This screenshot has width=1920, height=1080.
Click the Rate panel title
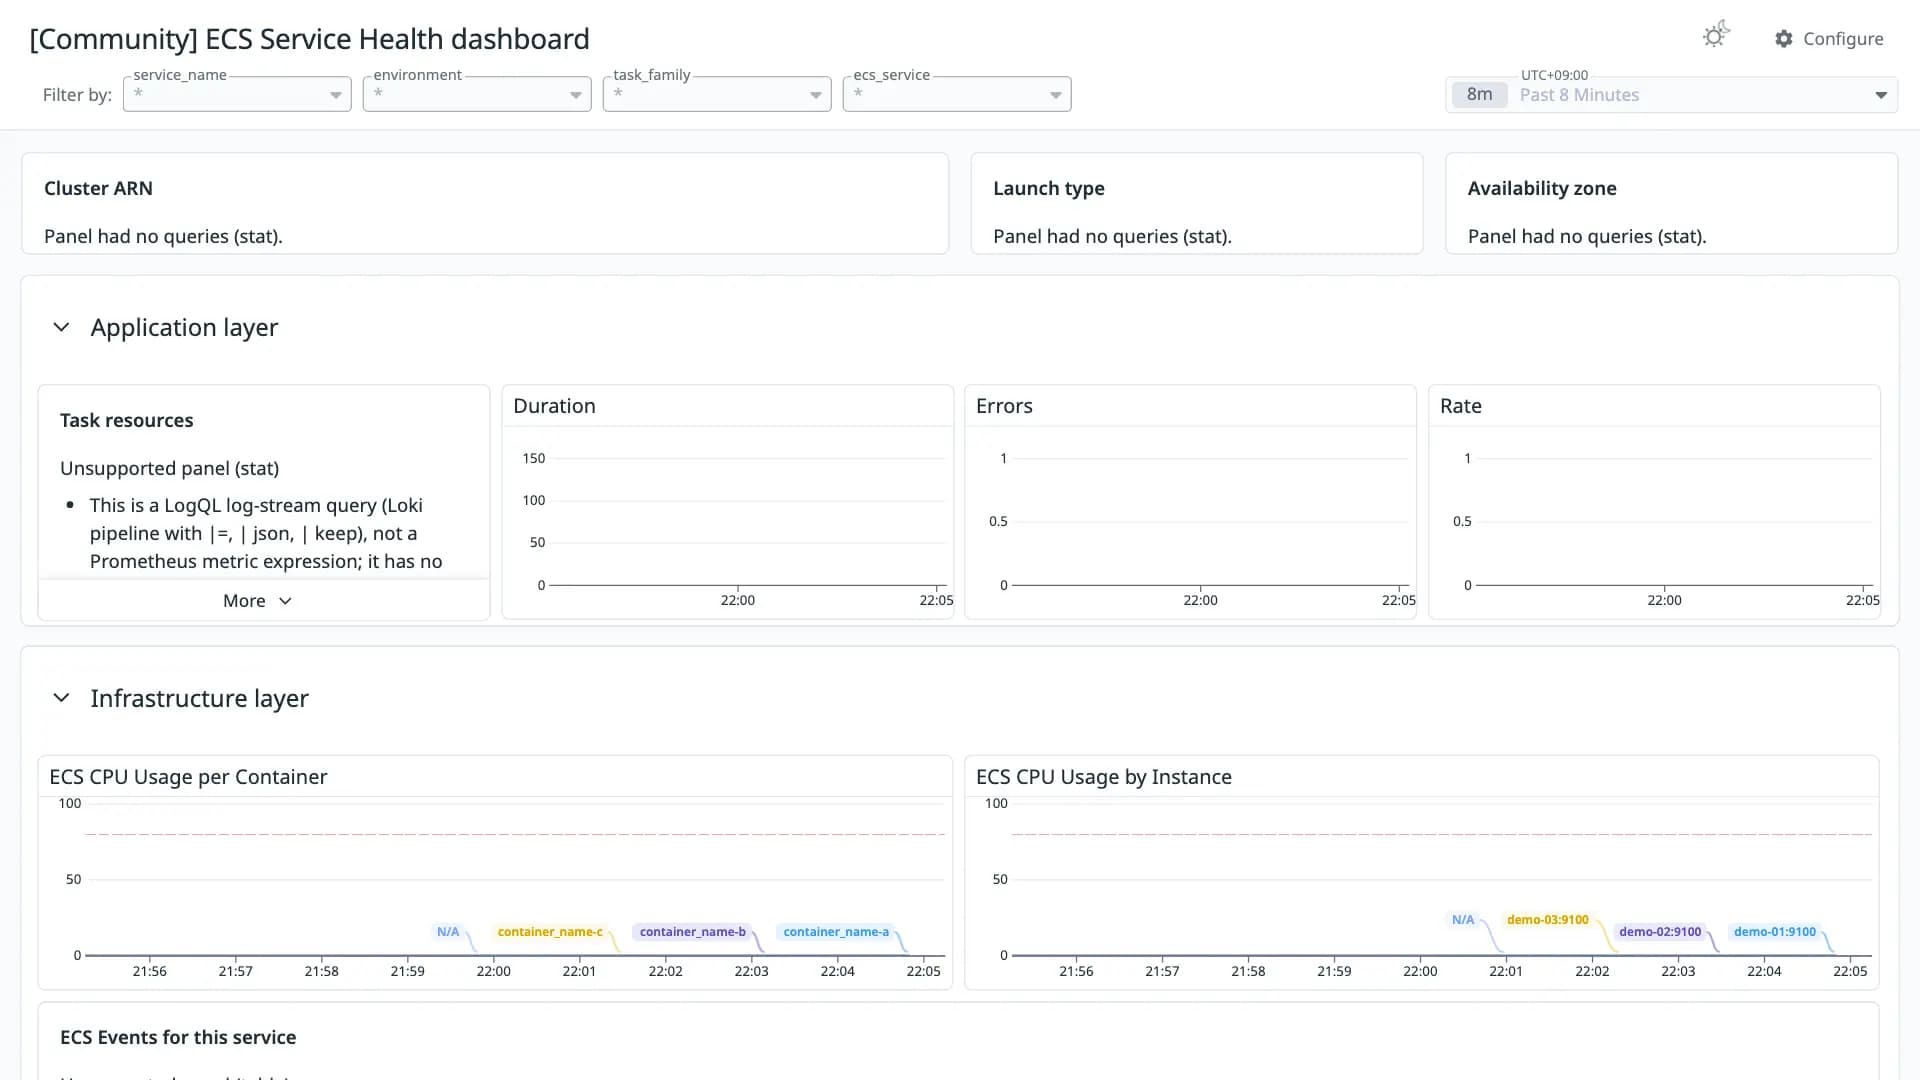pyautogui.click(x=1461, y=406)
